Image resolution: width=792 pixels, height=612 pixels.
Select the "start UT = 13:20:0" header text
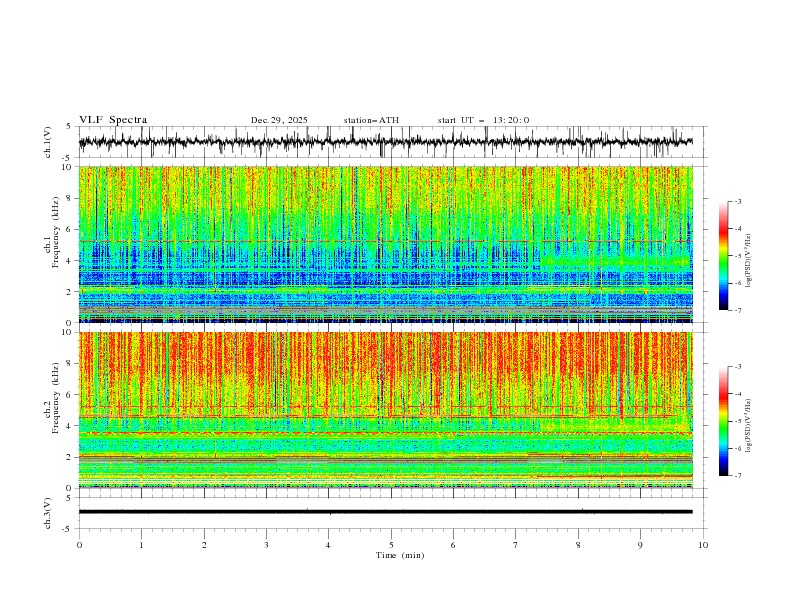click(483, 120)
